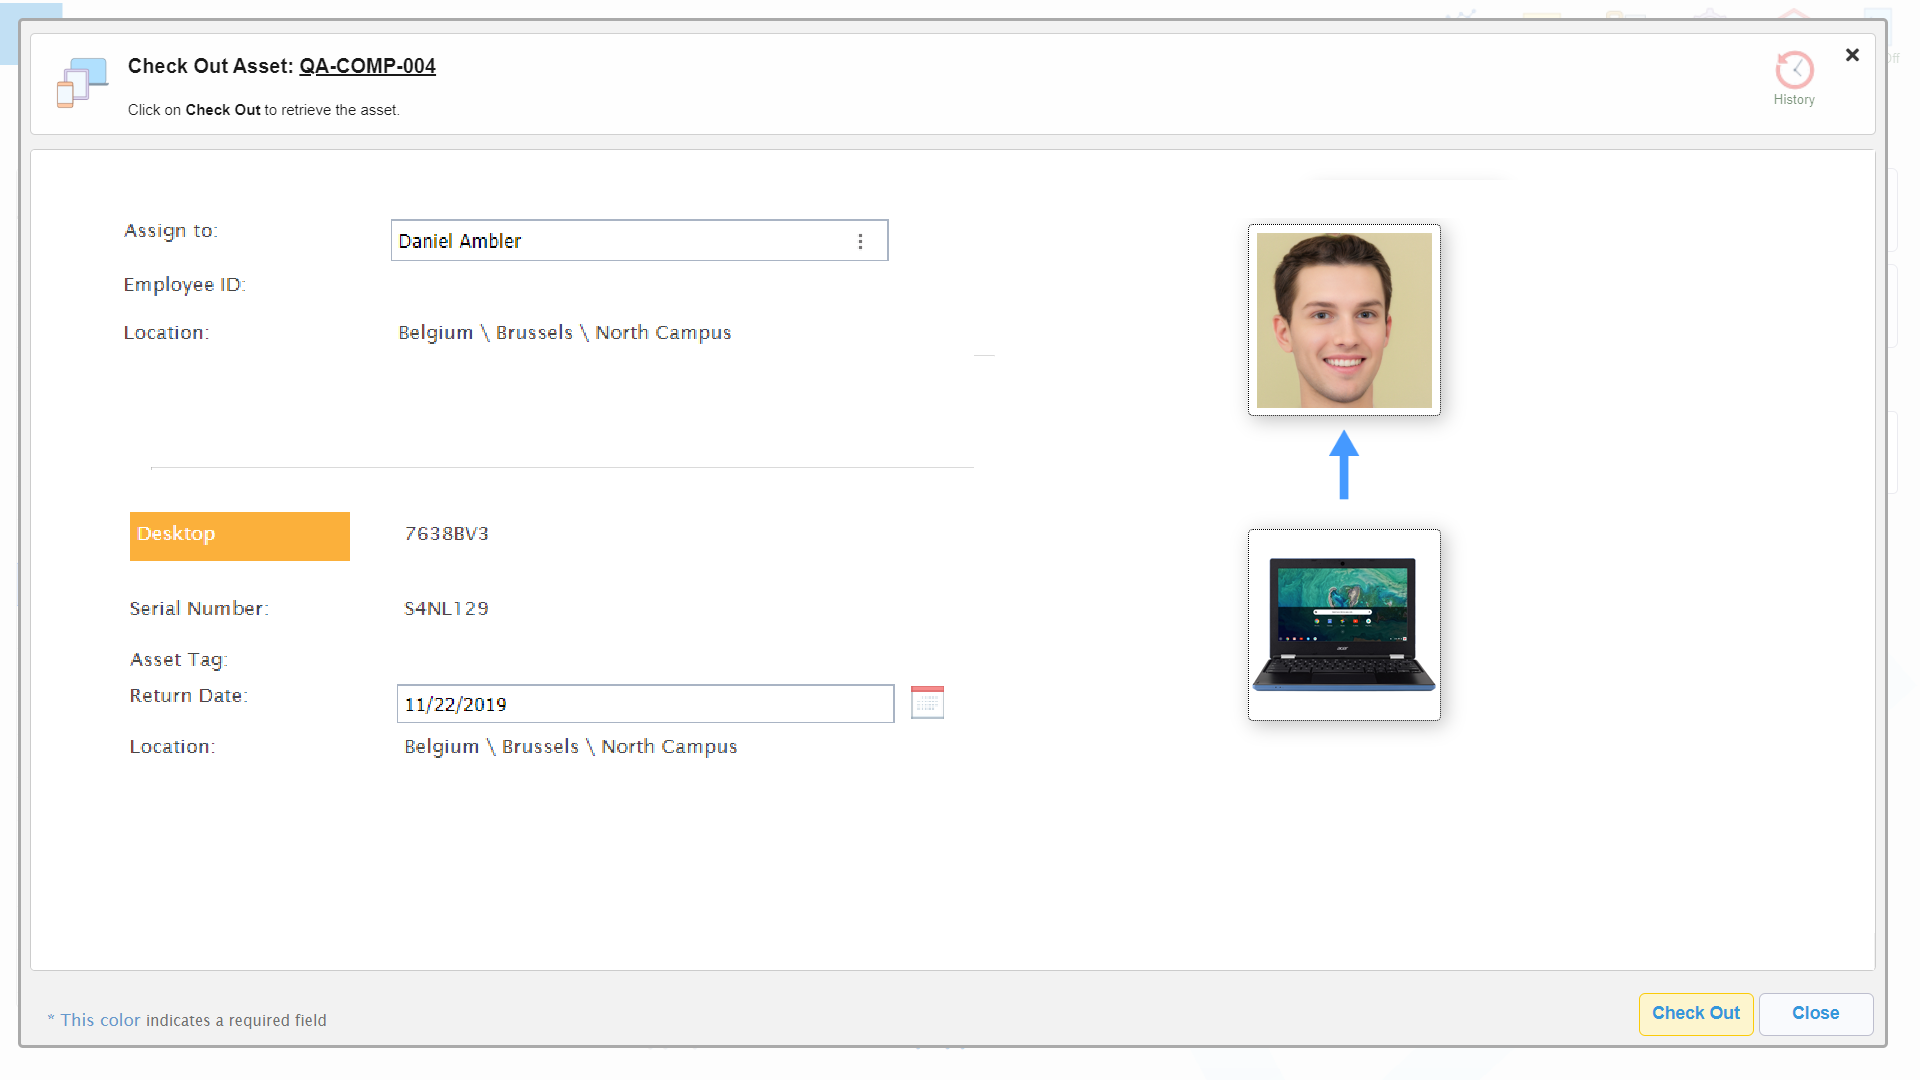Open the Assign to options menu

pos(860,241)
